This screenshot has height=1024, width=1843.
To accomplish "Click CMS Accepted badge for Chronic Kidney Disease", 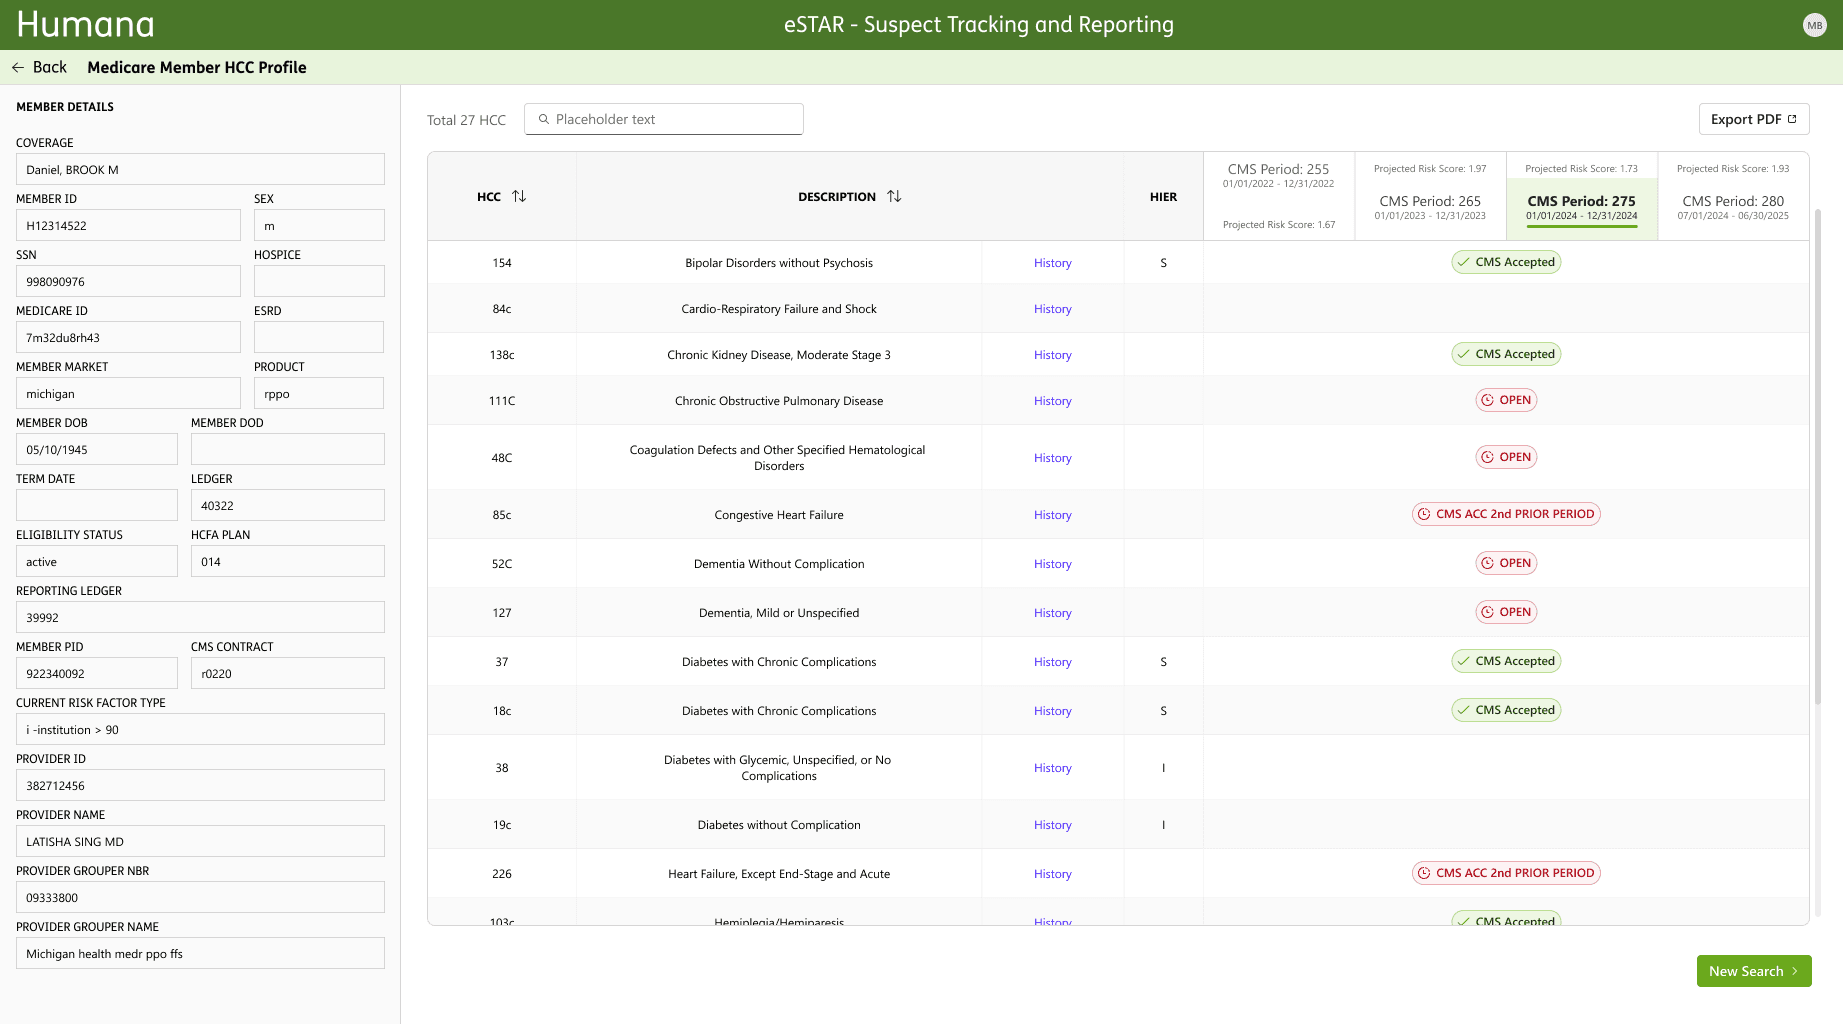I will click(x=1506, y=354).
